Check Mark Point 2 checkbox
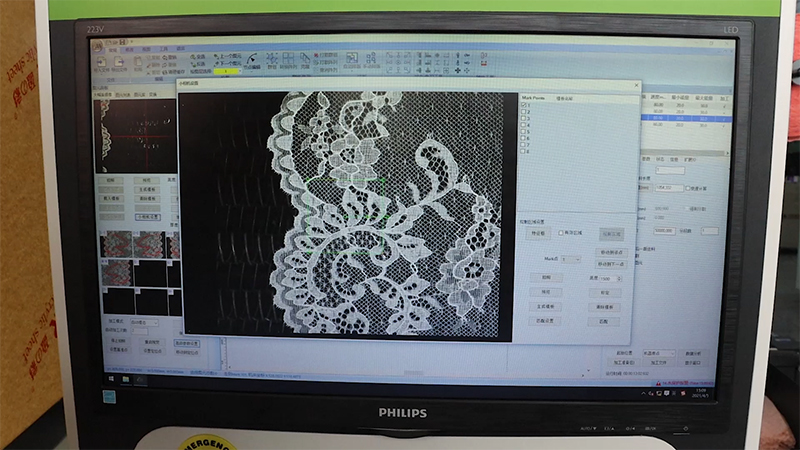 523,112
